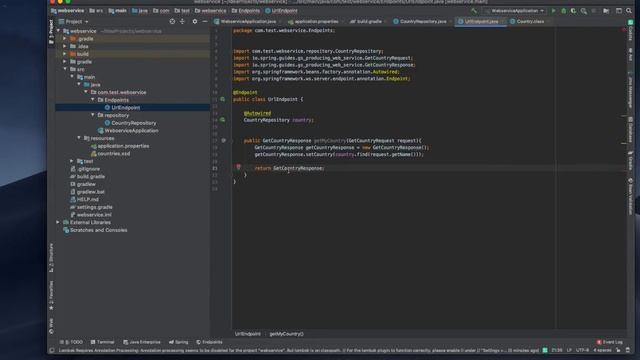Hide the Project panel with minus icon
This screenshot has height=360, width=640.
click(x=204, y=22)
